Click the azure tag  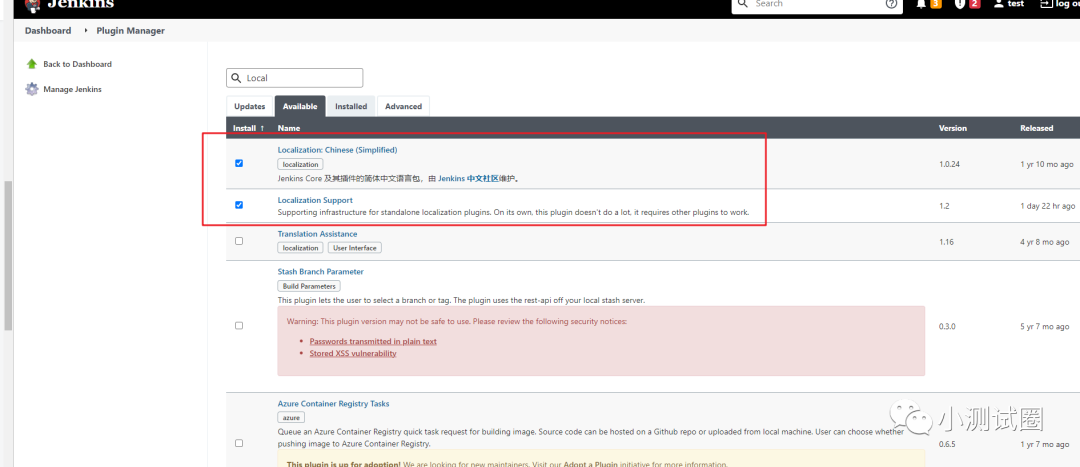click(x=291, y=417)
